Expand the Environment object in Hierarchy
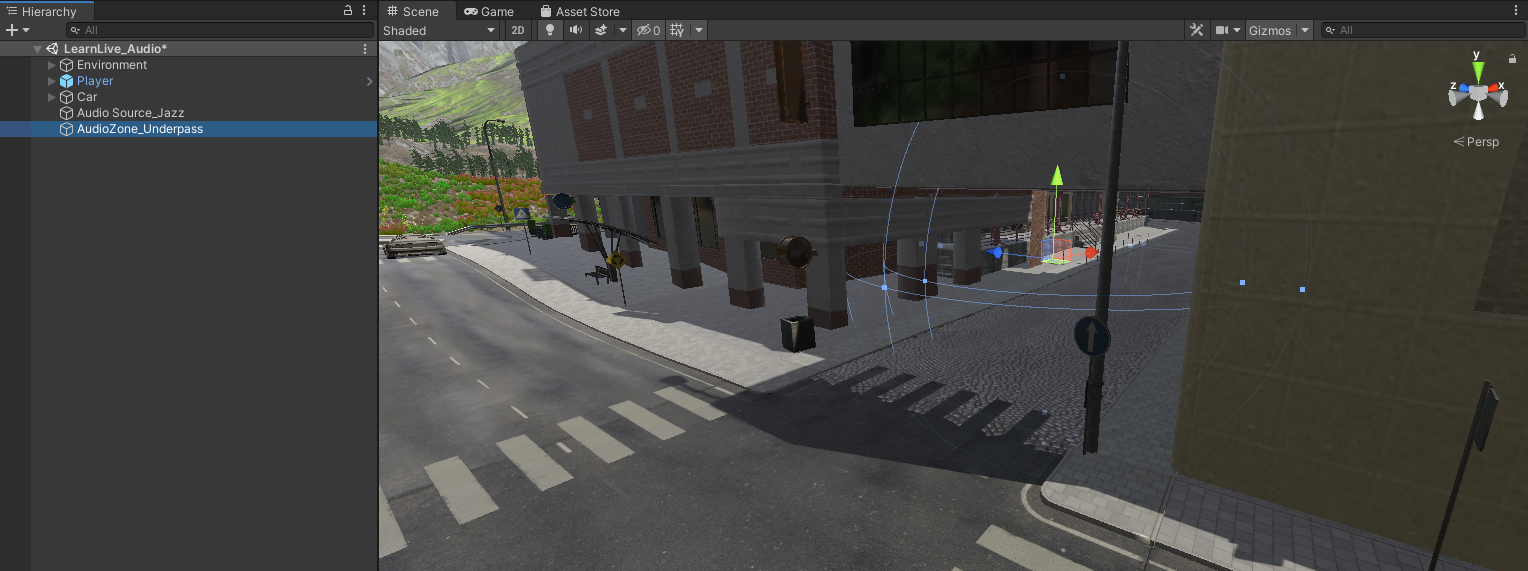This screenshot has height=571, width=1528. tap(52, 65)
